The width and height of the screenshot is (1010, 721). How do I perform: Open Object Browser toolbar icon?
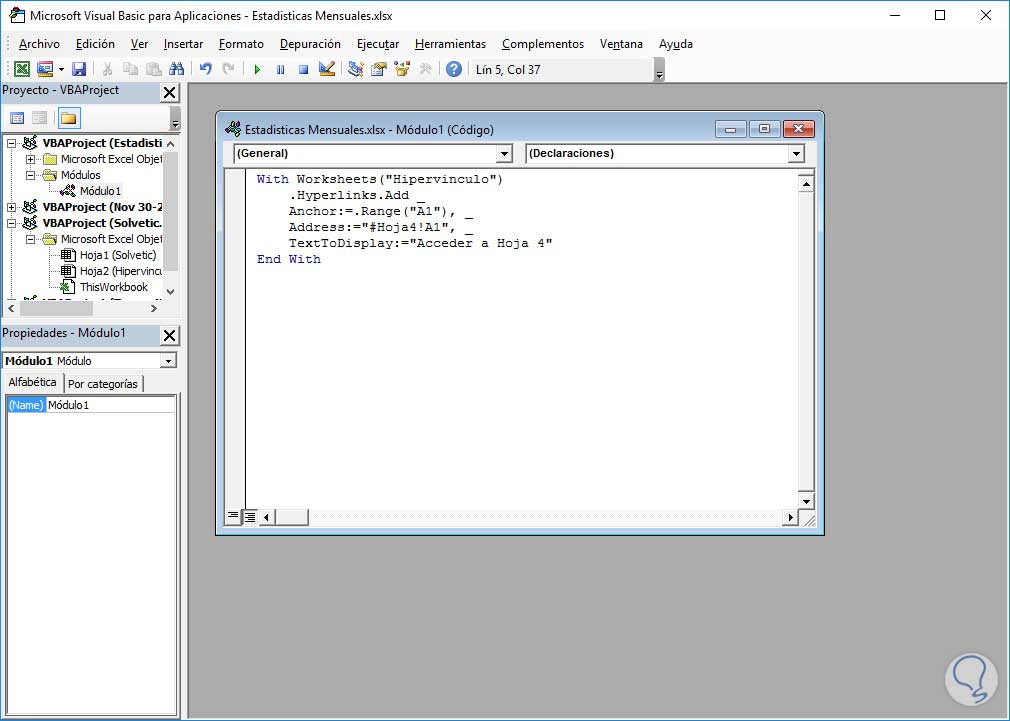pos(402,69)
